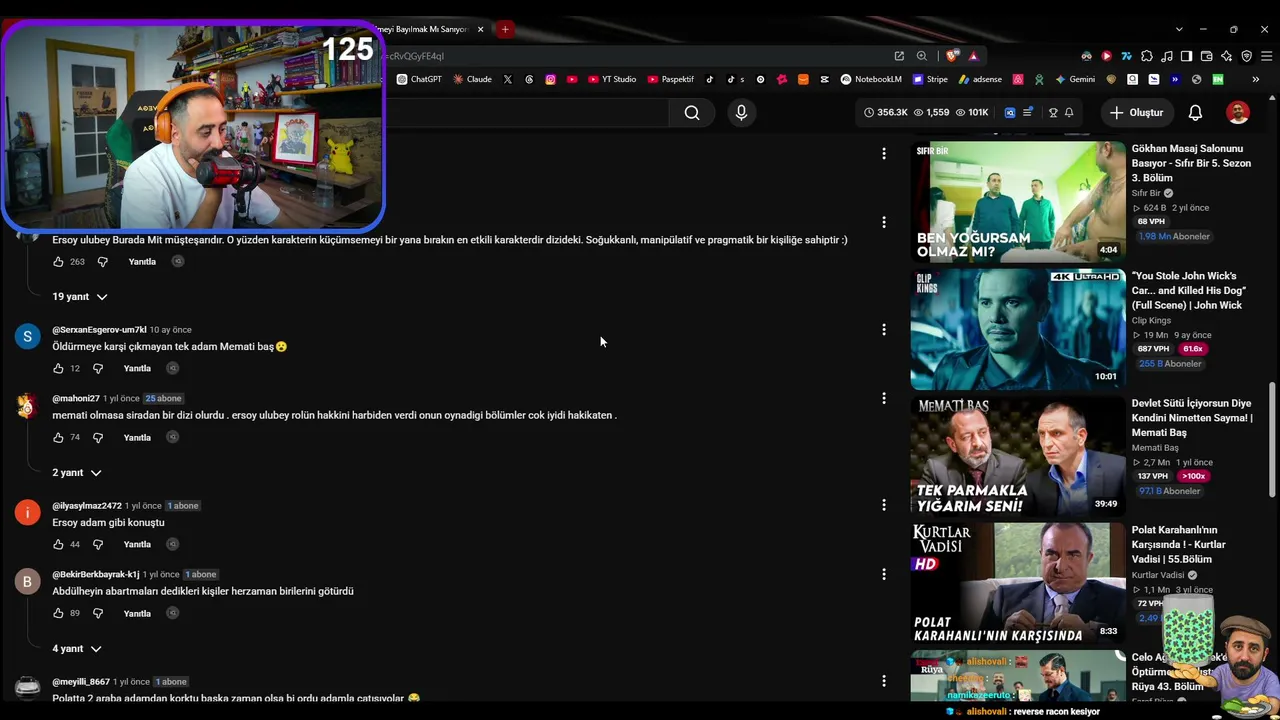Reply with Yanıtla on BekirBerkbayrak's comment

point(137,614)
